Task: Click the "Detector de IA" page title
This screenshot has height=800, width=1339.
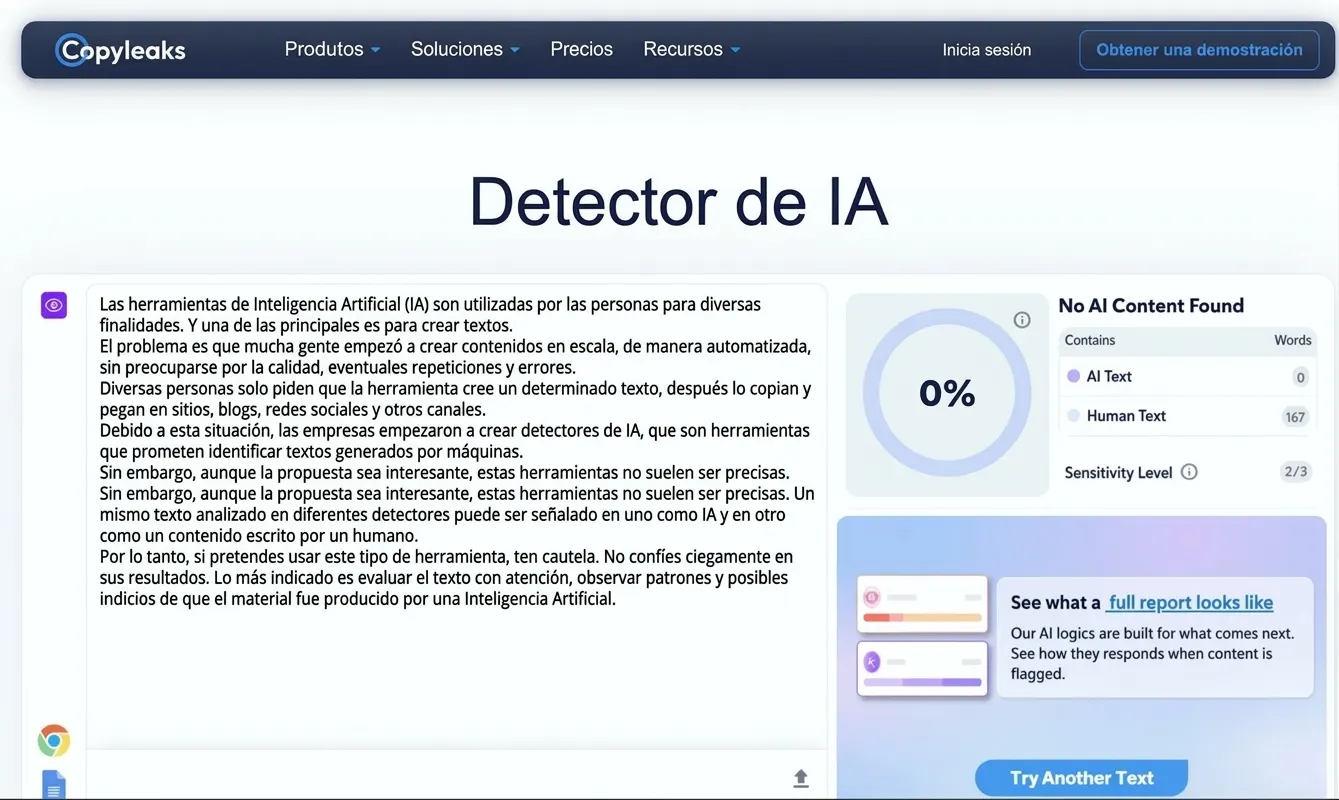Action: pyautogui.click(x=678, y=201)
